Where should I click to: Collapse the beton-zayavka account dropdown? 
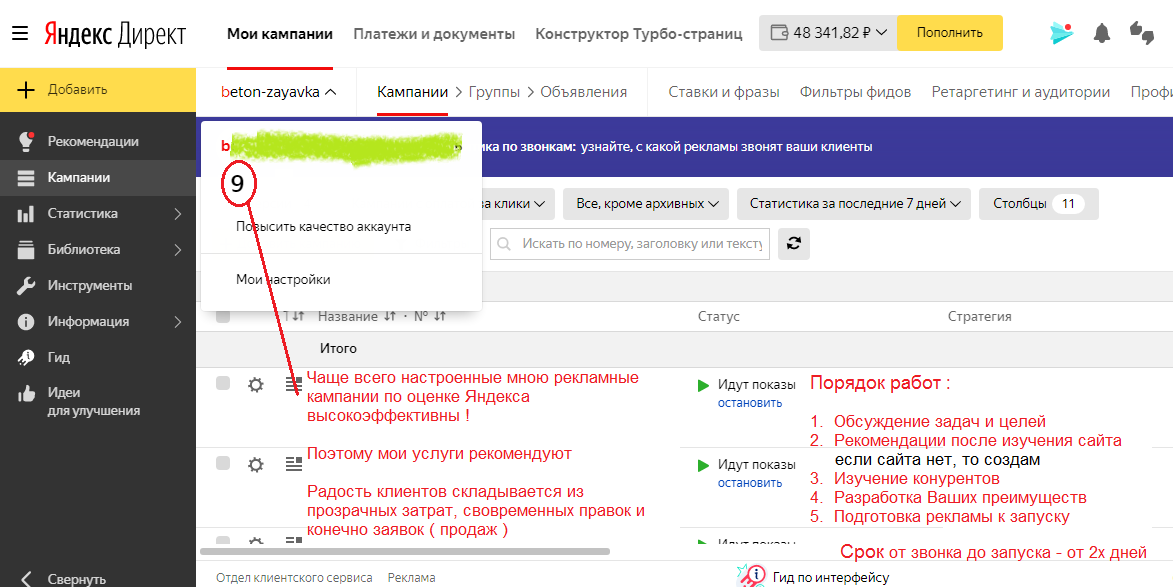279,92
